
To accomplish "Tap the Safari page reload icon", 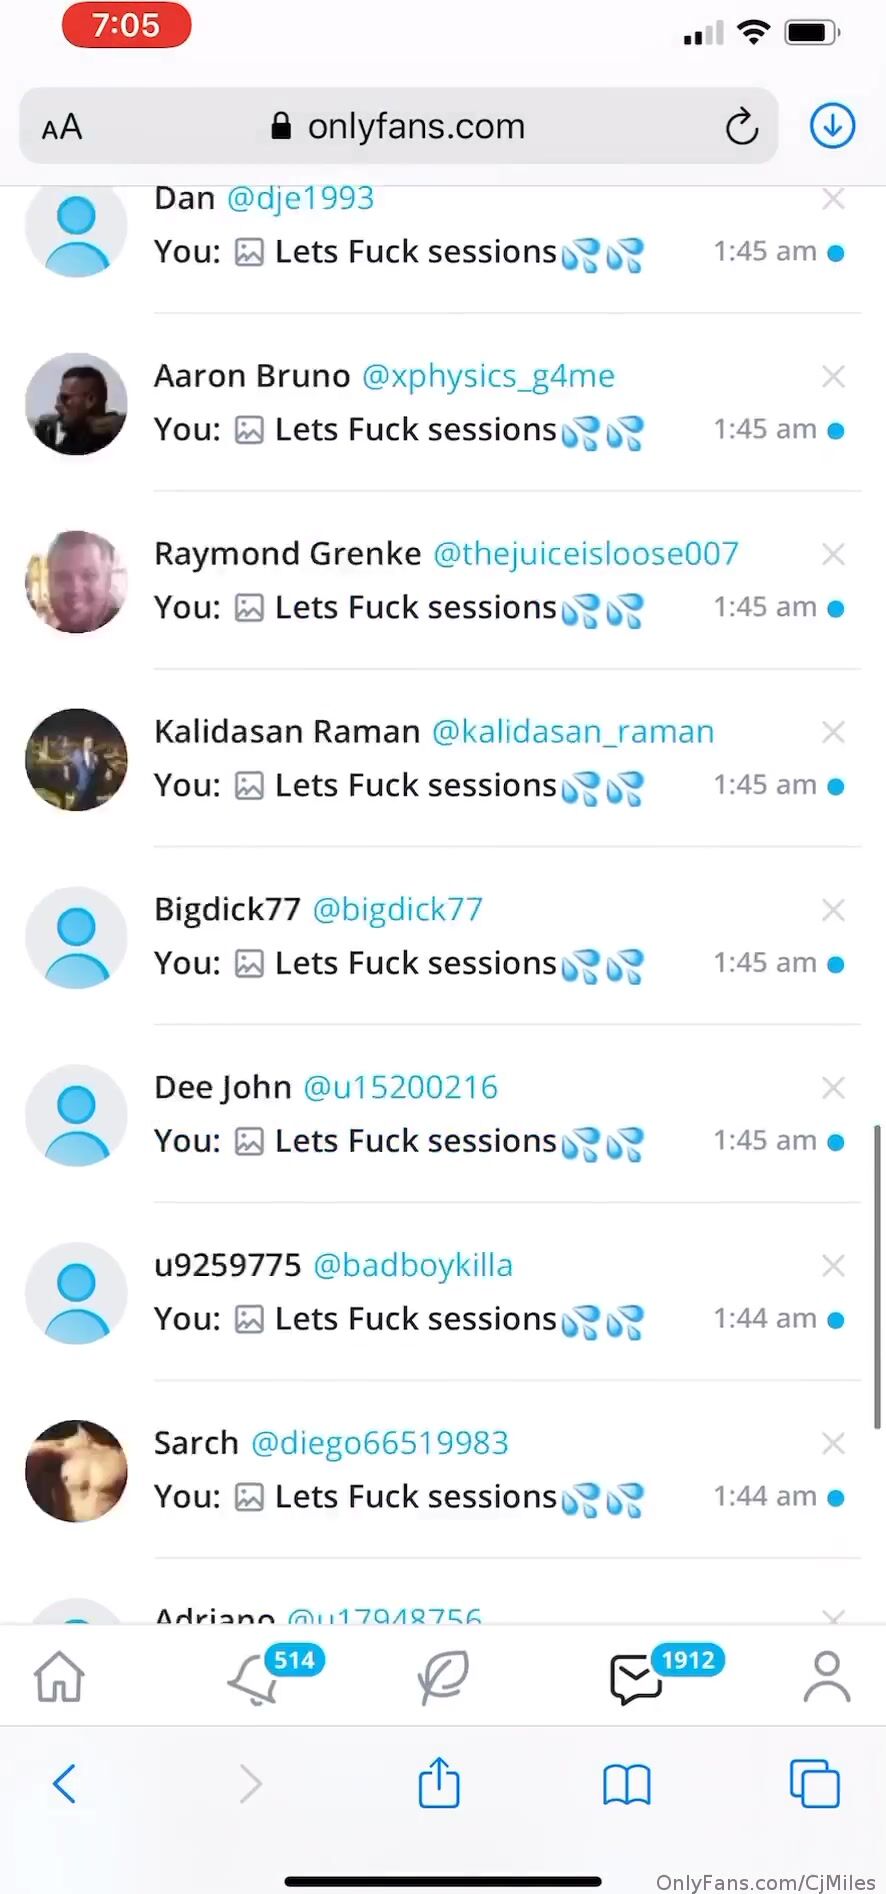I will 742,126.
